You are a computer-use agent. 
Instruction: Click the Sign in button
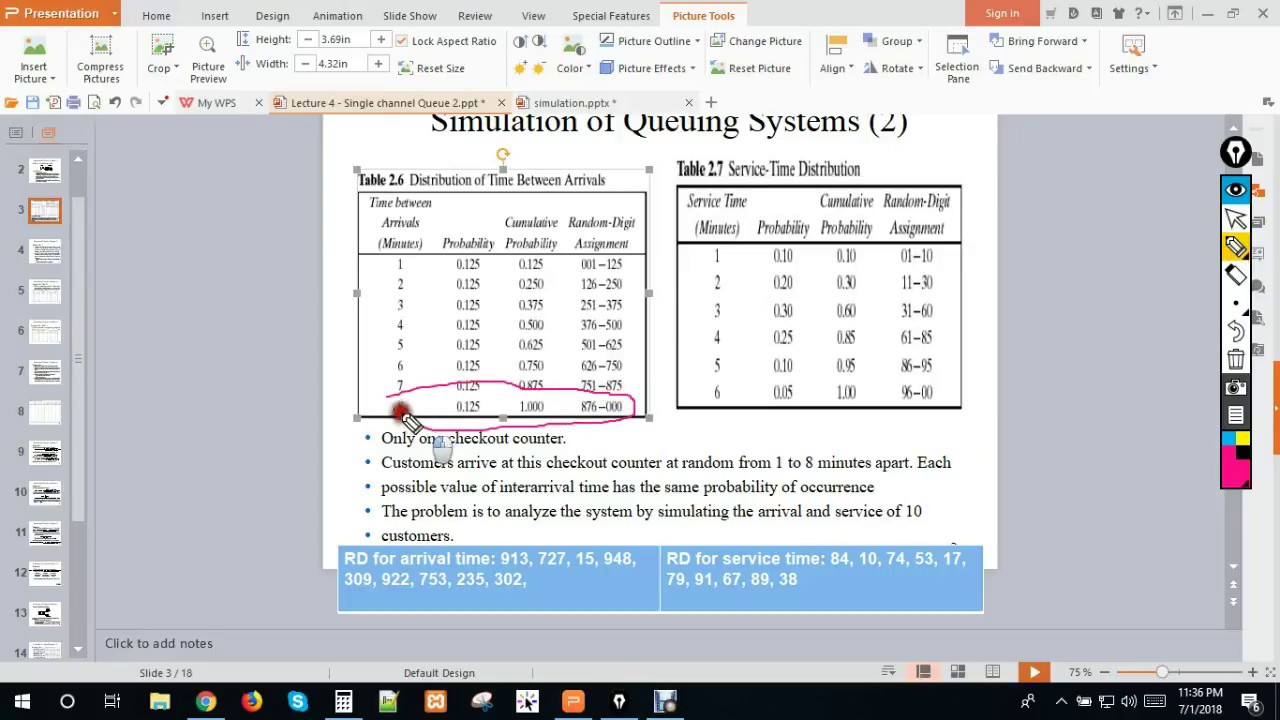pyautogui.click(x=1002, y=13)
